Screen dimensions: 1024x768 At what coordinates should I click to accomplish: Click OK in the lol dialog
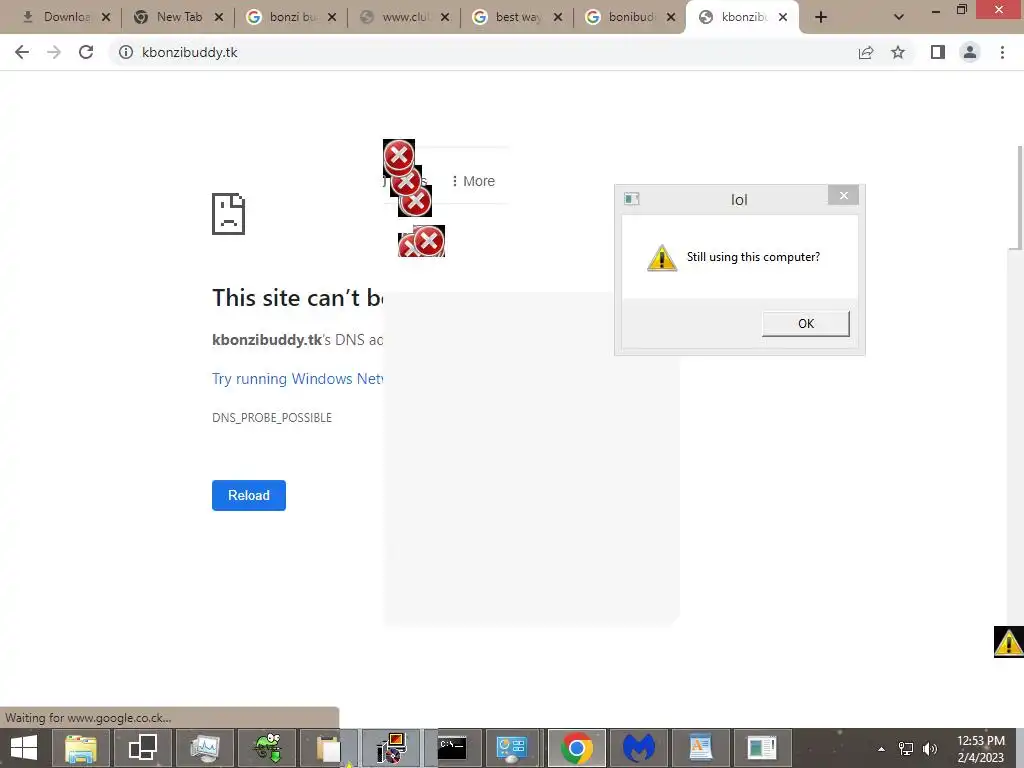(x=806, y=323)
